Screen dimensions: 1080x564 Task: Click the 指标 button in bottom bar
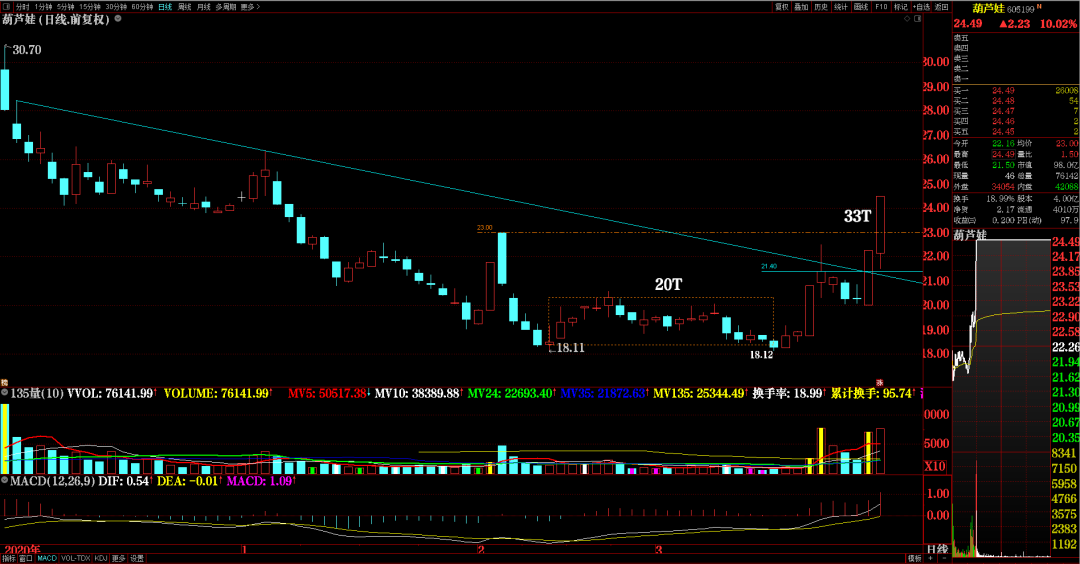point(8,558)
